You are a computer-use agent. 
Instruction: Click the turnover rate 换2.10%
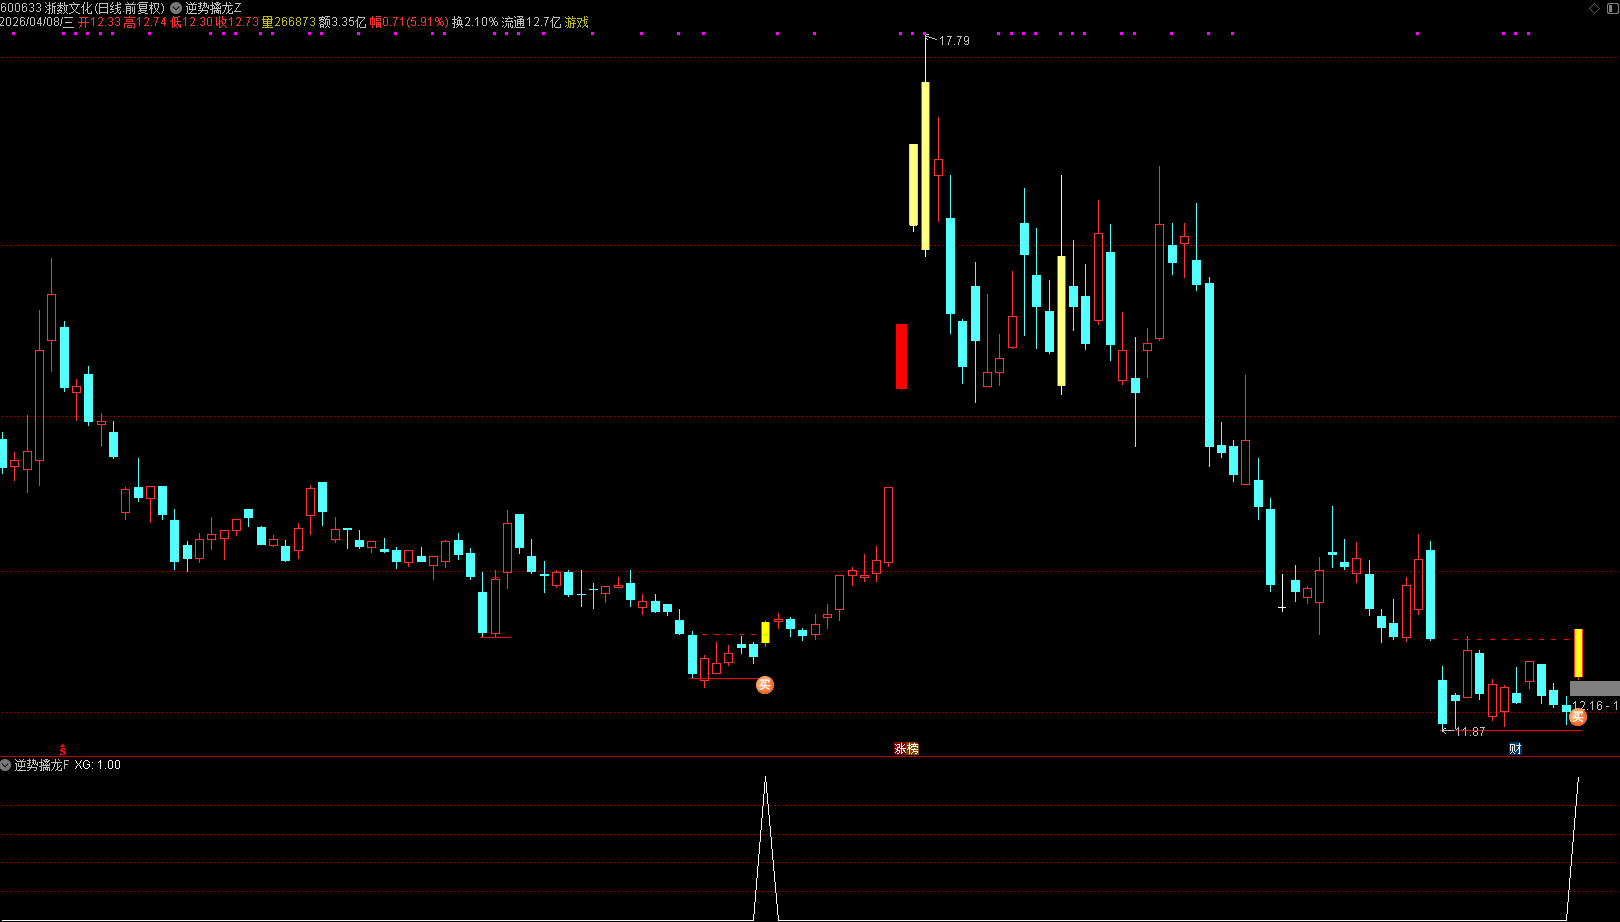point(475,22)
